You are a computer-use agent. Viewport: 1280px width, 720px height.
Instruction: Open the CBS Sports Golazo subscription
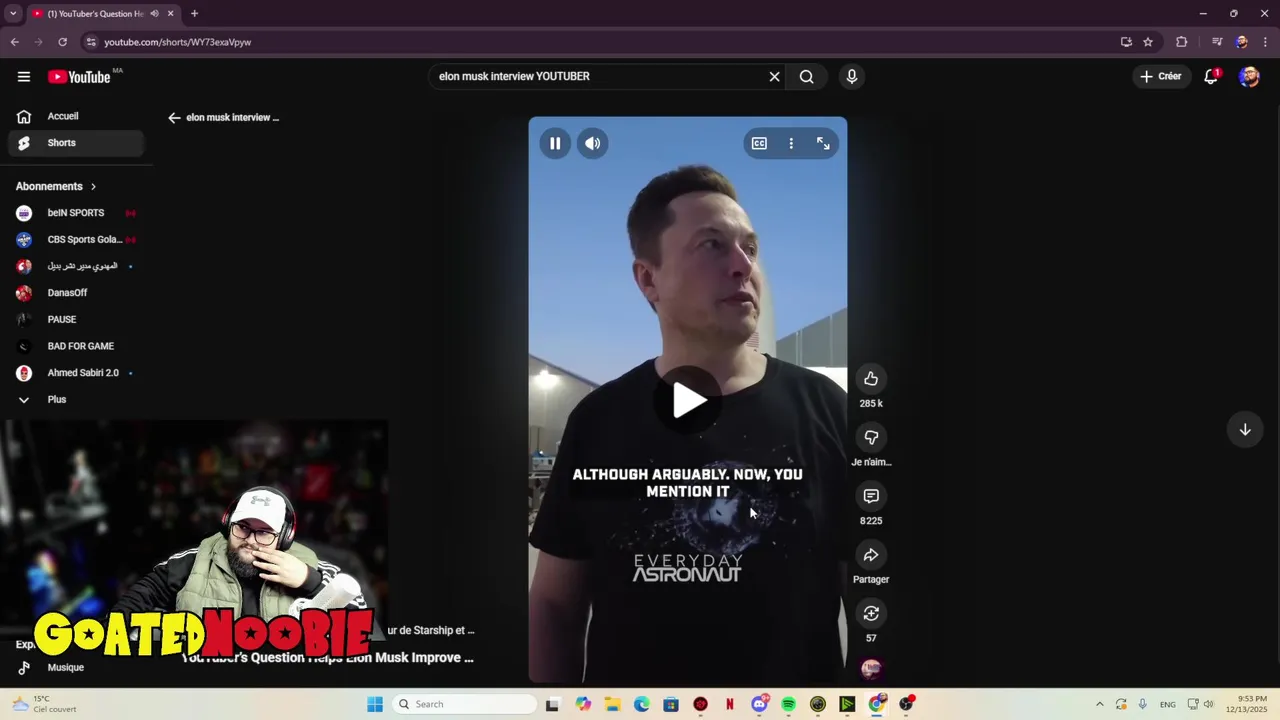click(x=76, y=240)
